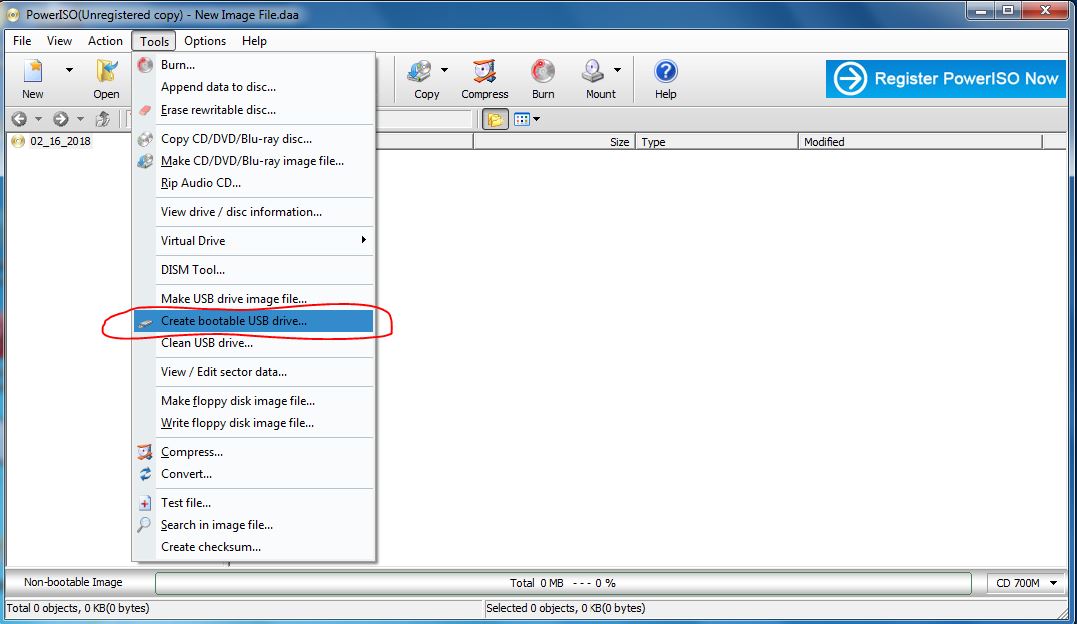The width and height of the screenshot is (1077, 624).
Task: Go forward using the navigation arrow
Action: pyautogui.click(x=61, y=118)
